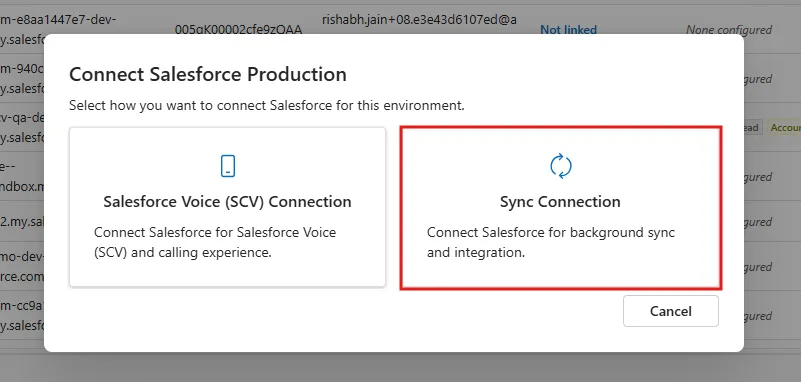Click the Connect Salesforce Production heading

pos(208,74)
